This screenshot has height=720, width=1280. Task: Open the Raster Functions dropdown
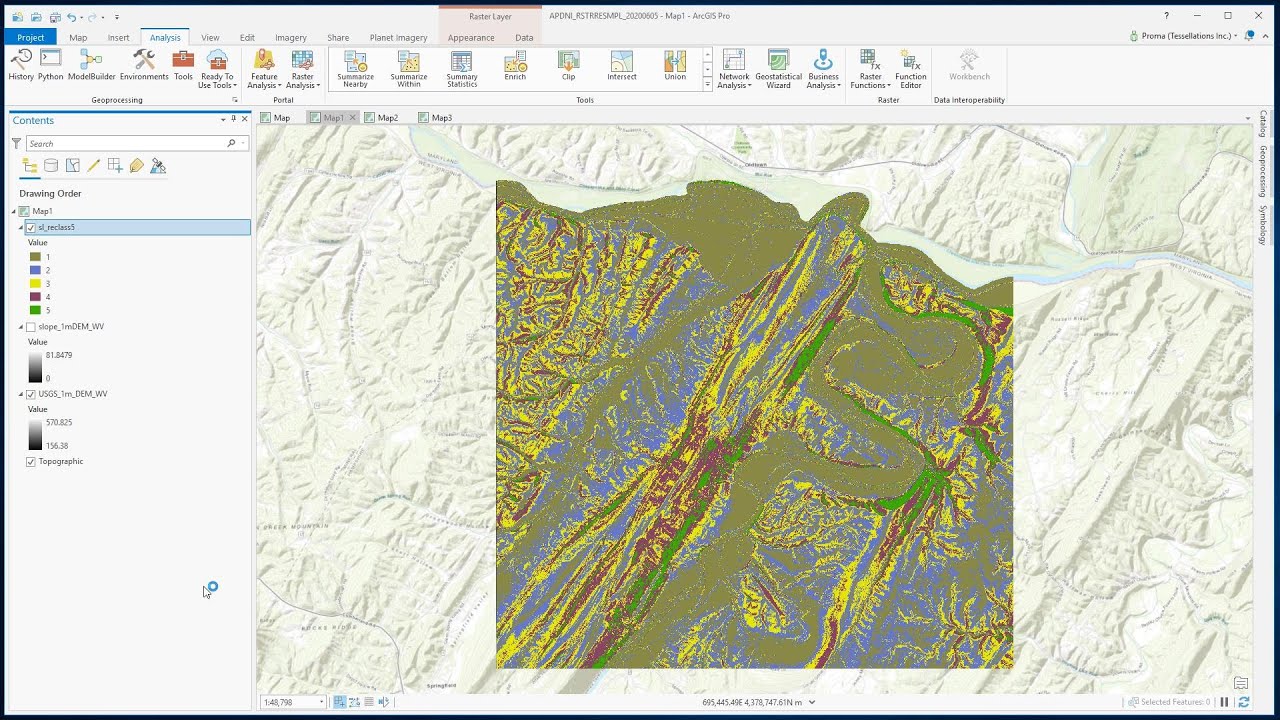(871, 69)
